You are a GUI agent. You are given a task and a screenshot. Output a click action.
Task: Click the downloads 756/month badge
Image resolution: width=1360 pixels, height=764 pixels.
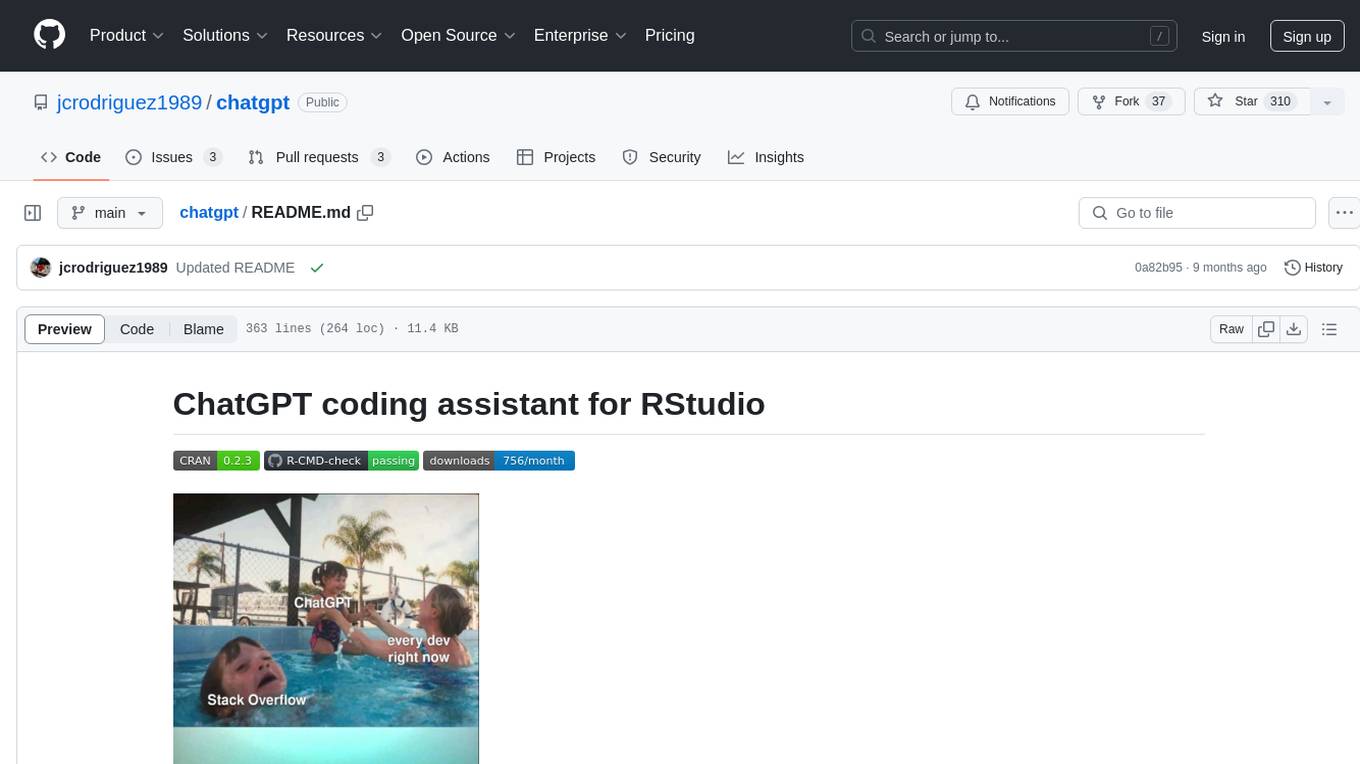(499, 461)
